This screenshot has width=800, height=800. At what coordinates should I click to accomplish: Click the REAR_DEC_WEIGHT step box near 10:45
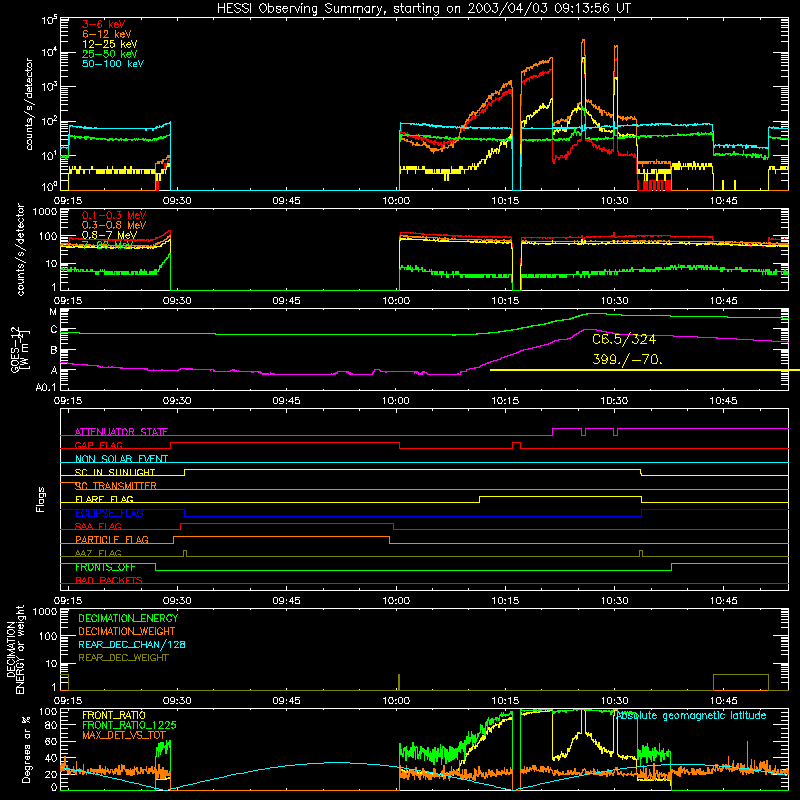click(x=741, y=682)
